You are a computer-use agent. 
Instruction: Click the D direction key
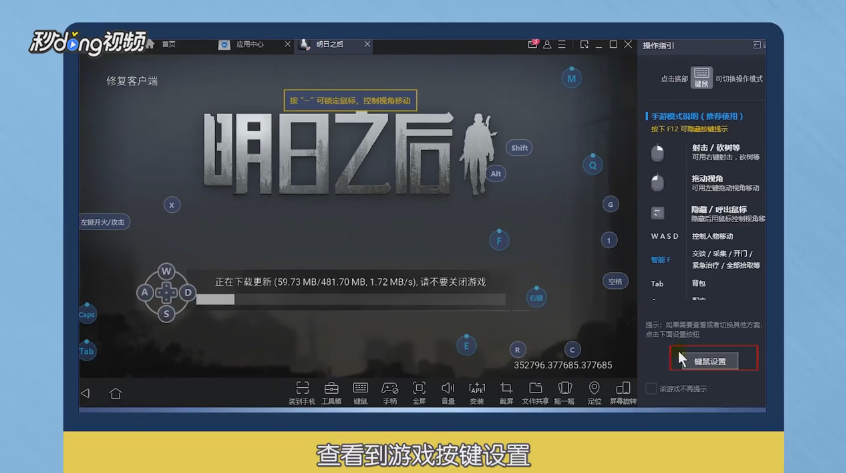(x=188, y=292)
